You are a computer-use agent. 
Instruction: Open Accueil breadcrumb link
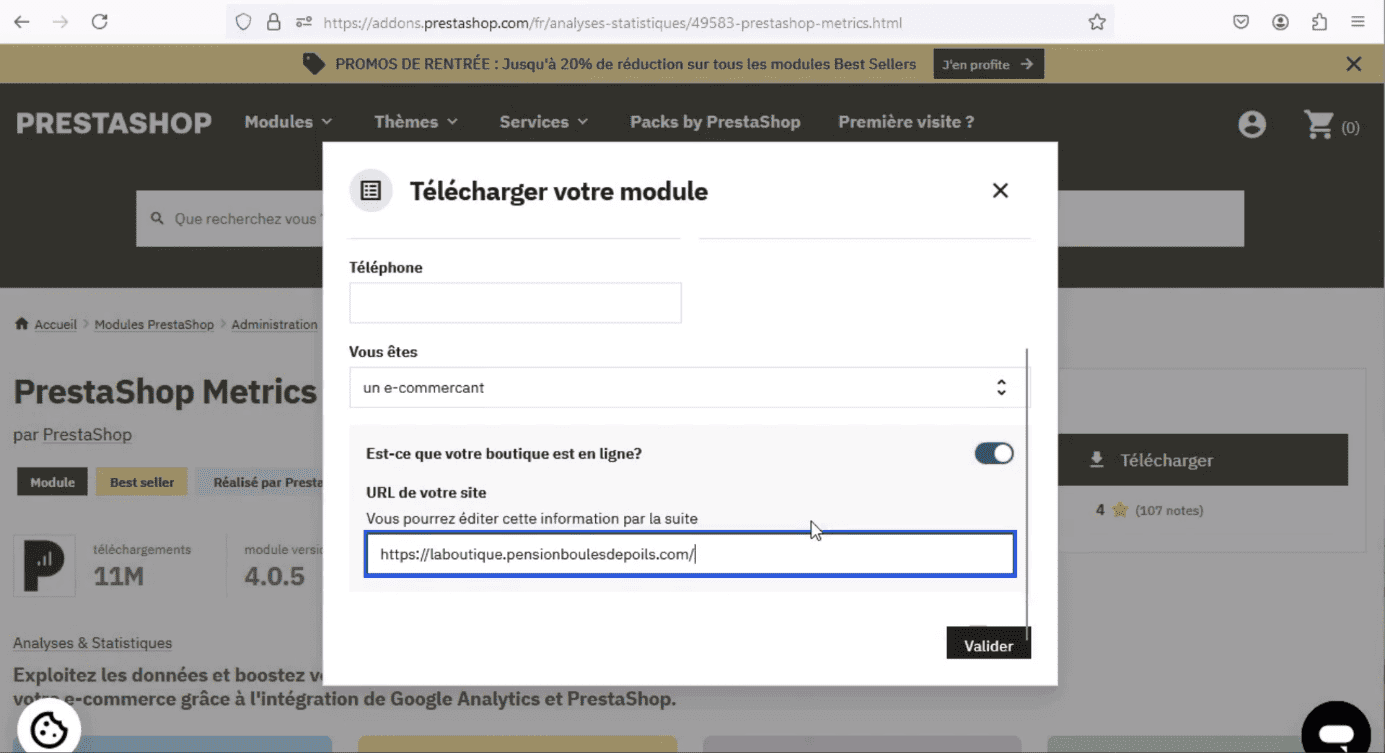[56, 324]
